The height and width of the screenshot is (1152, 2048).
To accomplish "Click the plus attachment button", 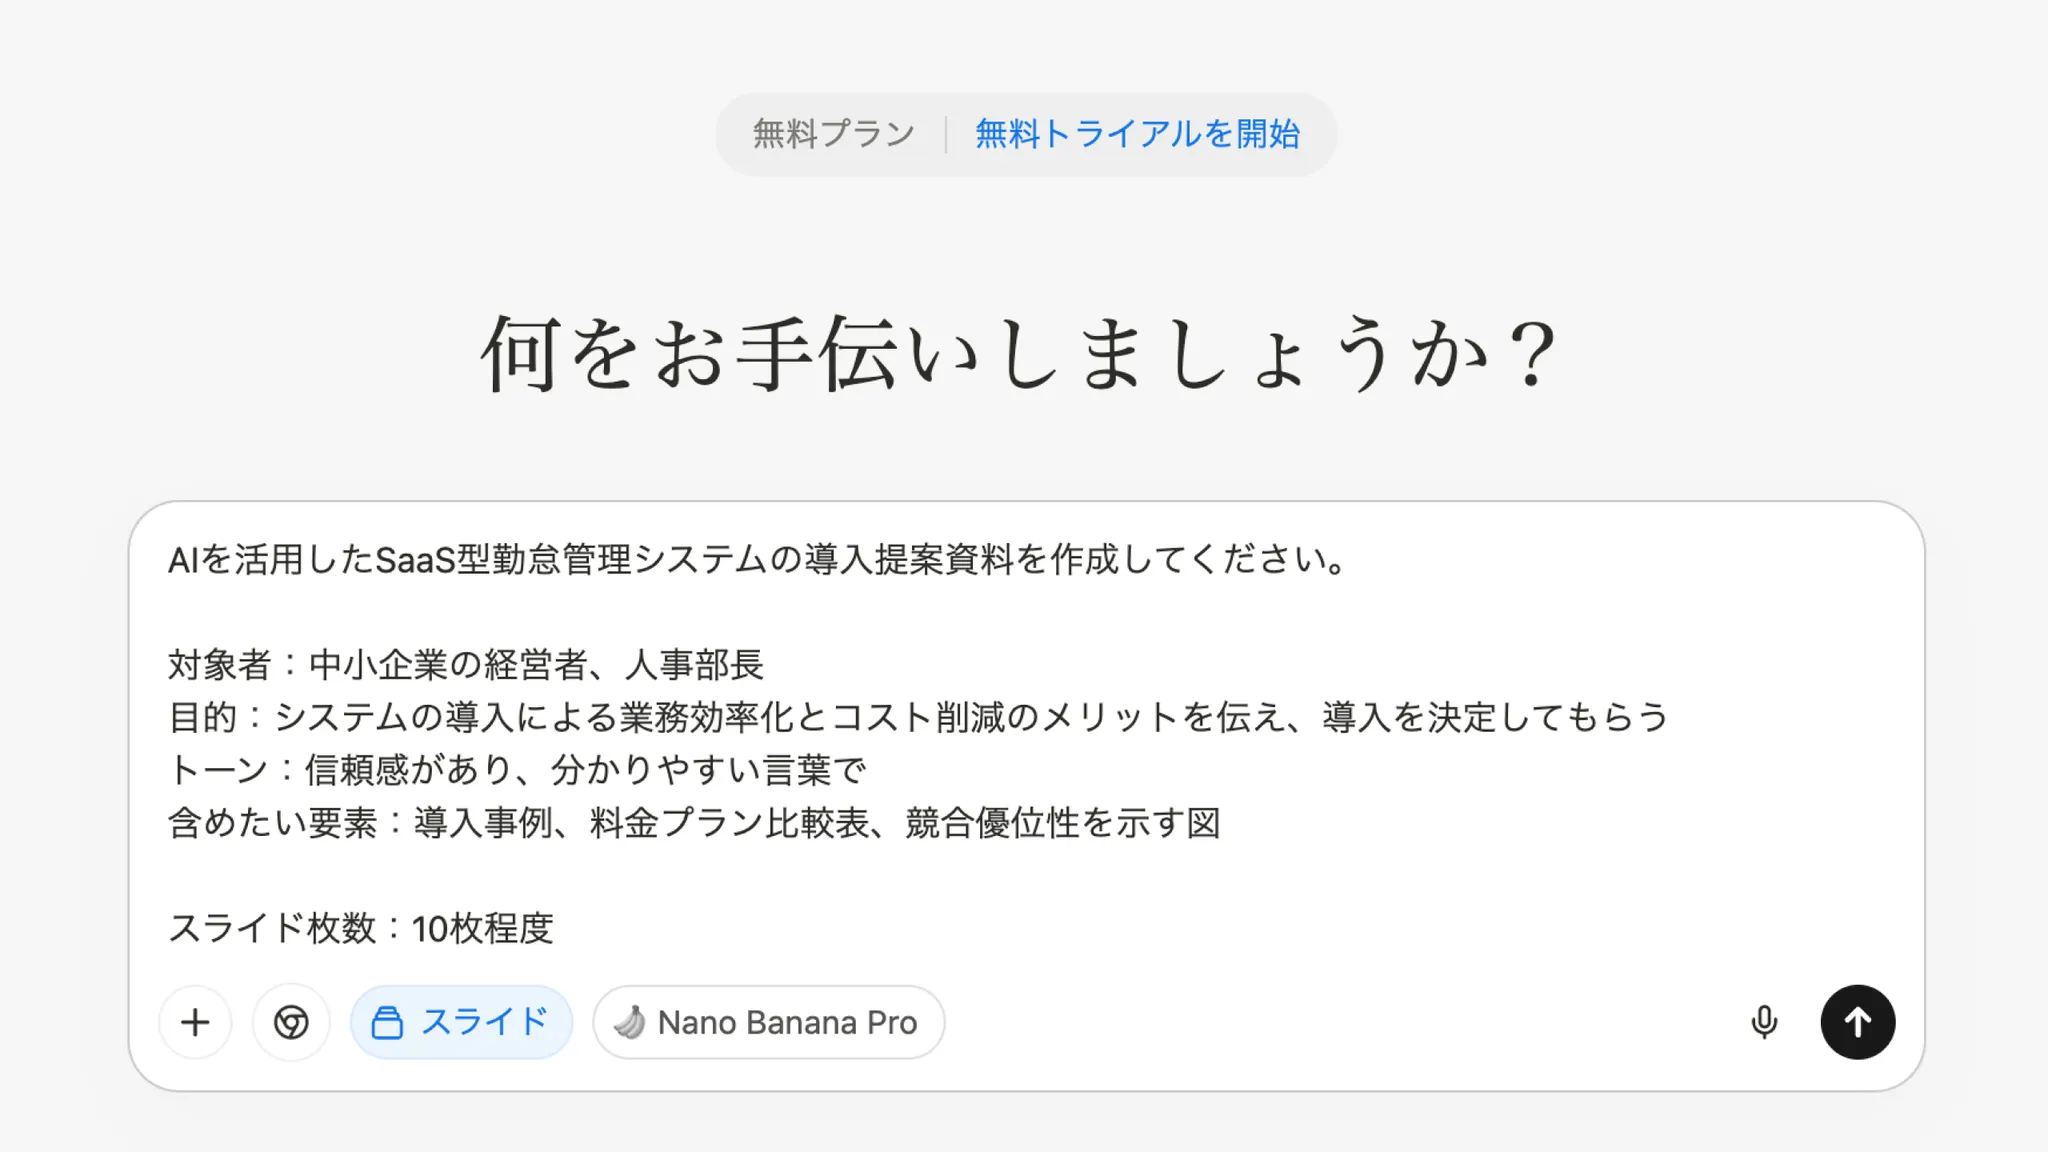I will (x=195, y=1022).
